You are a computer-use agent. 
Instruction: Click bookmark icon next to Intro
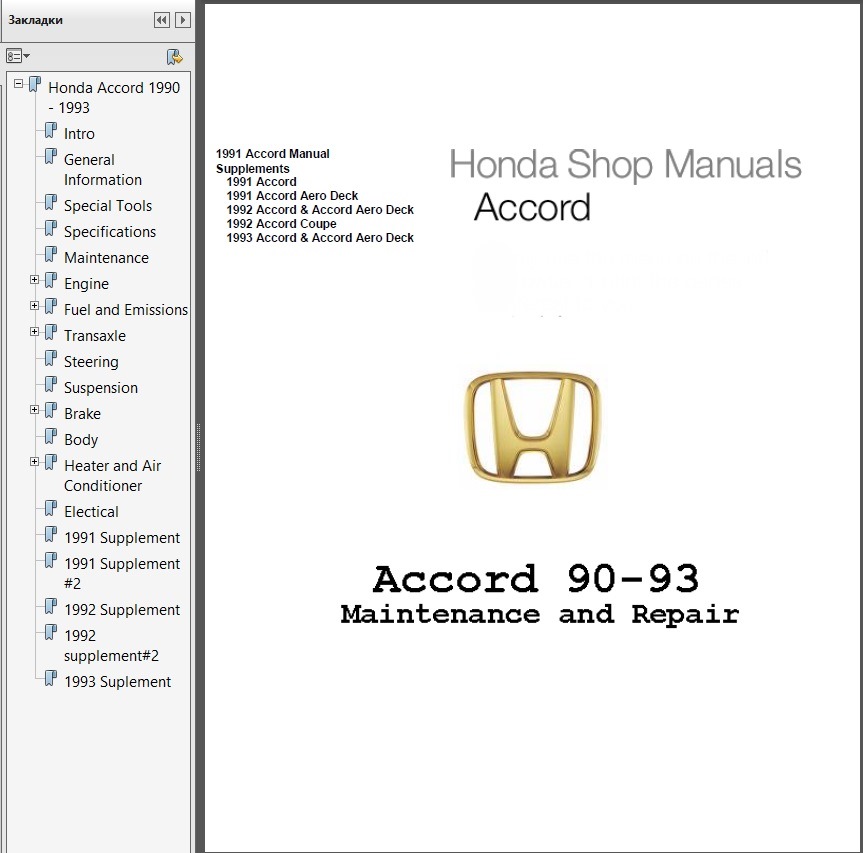[x=51, y=130]
